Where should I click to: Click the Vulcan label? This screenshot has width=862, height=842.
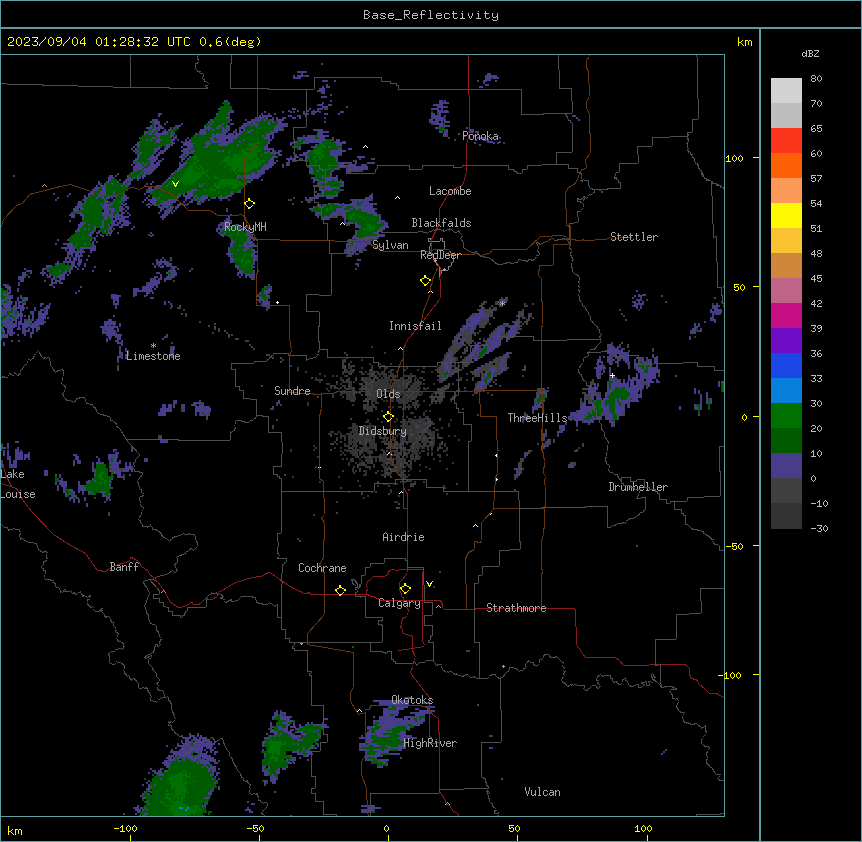pyautogui.click(x=543, y=792)
